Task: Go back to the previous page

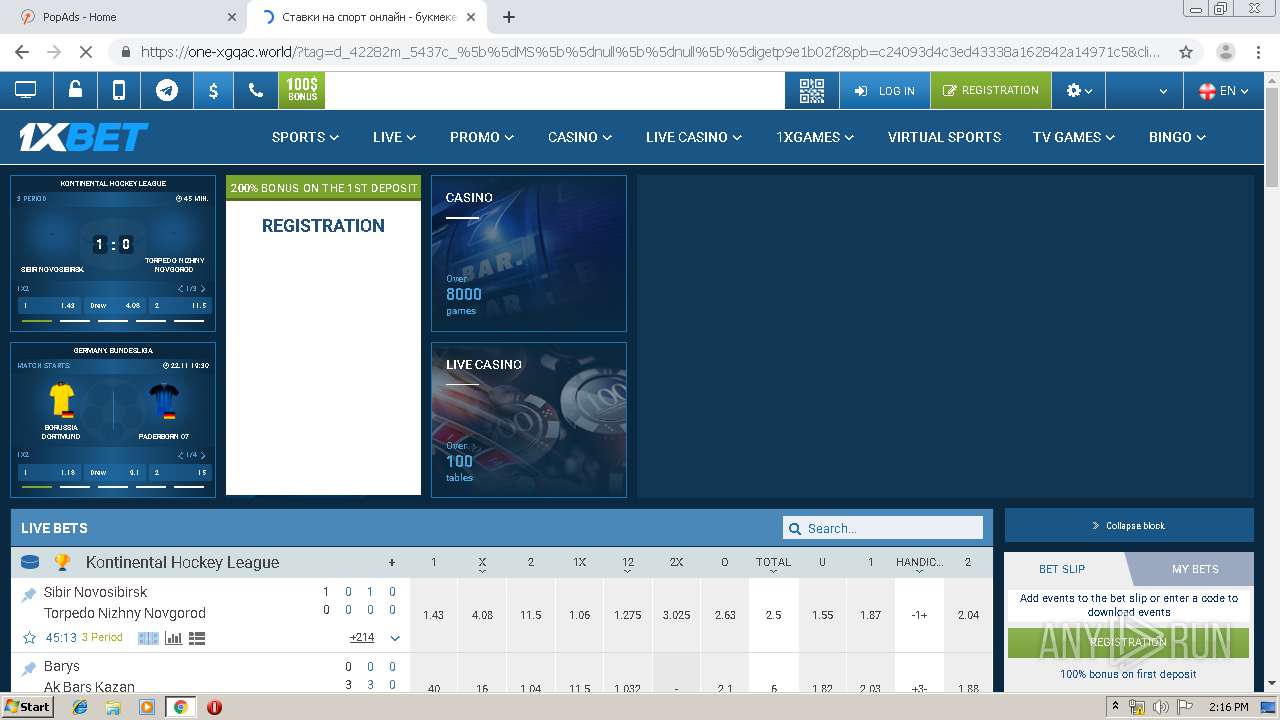Action: point(22,52)
